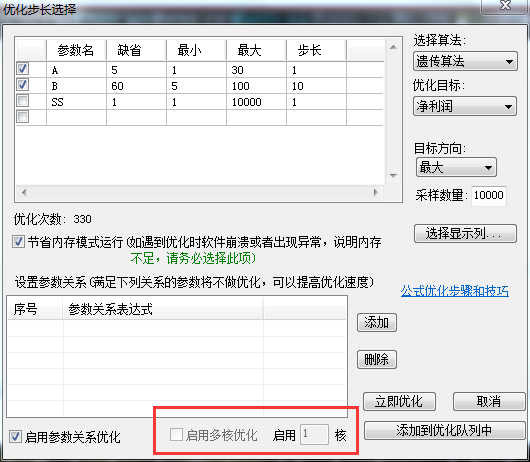Image resolution: width=530 pixels, height=462 pixels.
Task: Open the 公式优化步骤和技巧 link
Action: coord(455,291)
